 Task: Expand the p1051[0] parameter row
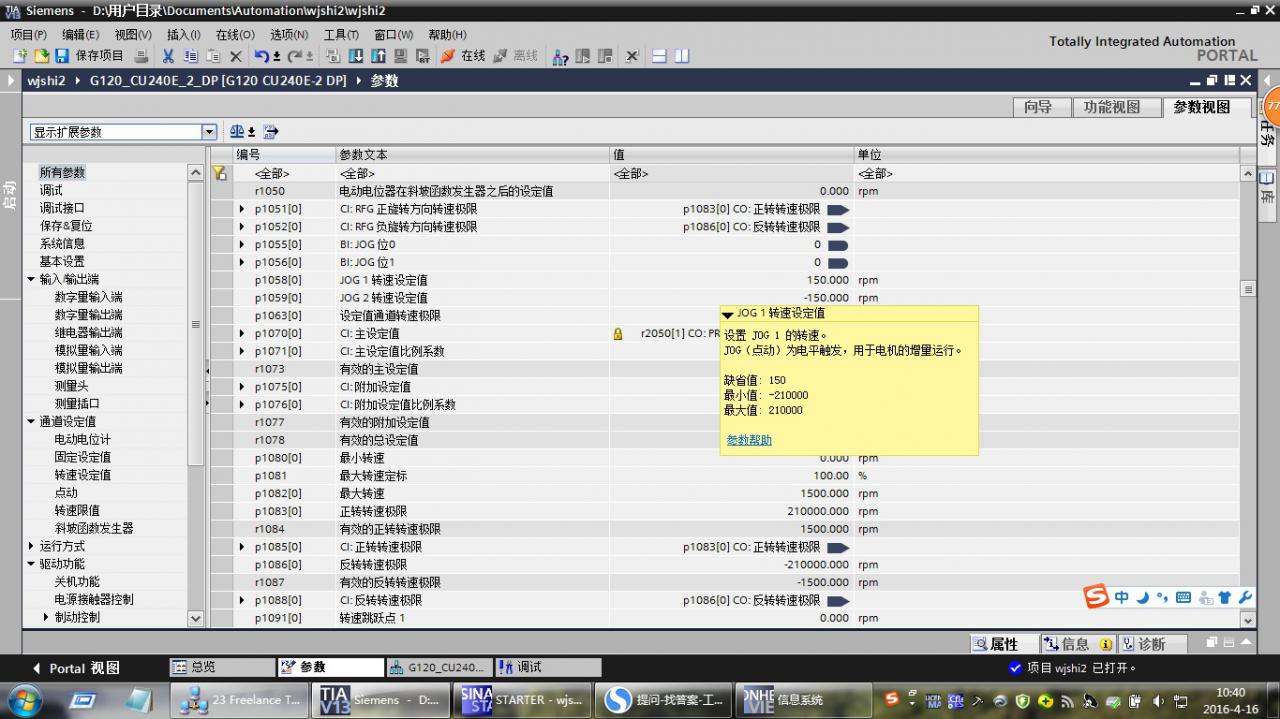[242, 209]
